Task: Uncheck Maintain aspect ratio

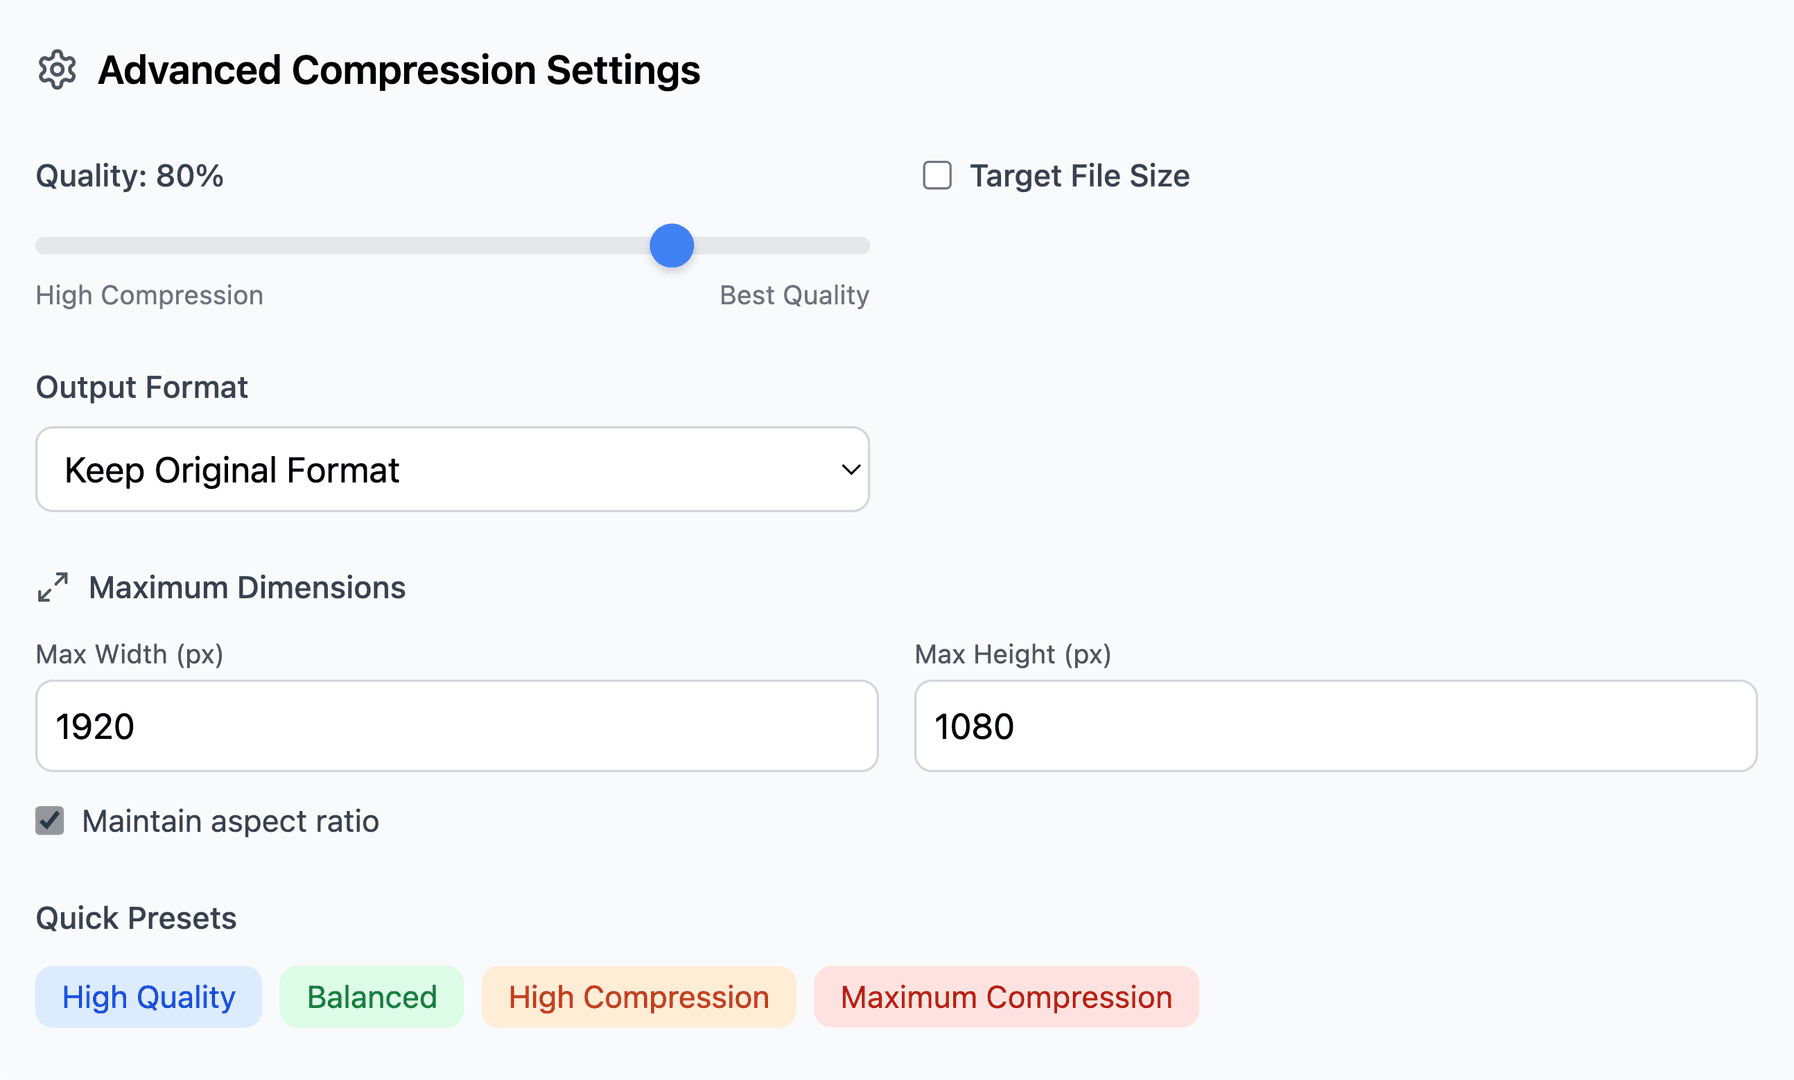Action: 49,820
